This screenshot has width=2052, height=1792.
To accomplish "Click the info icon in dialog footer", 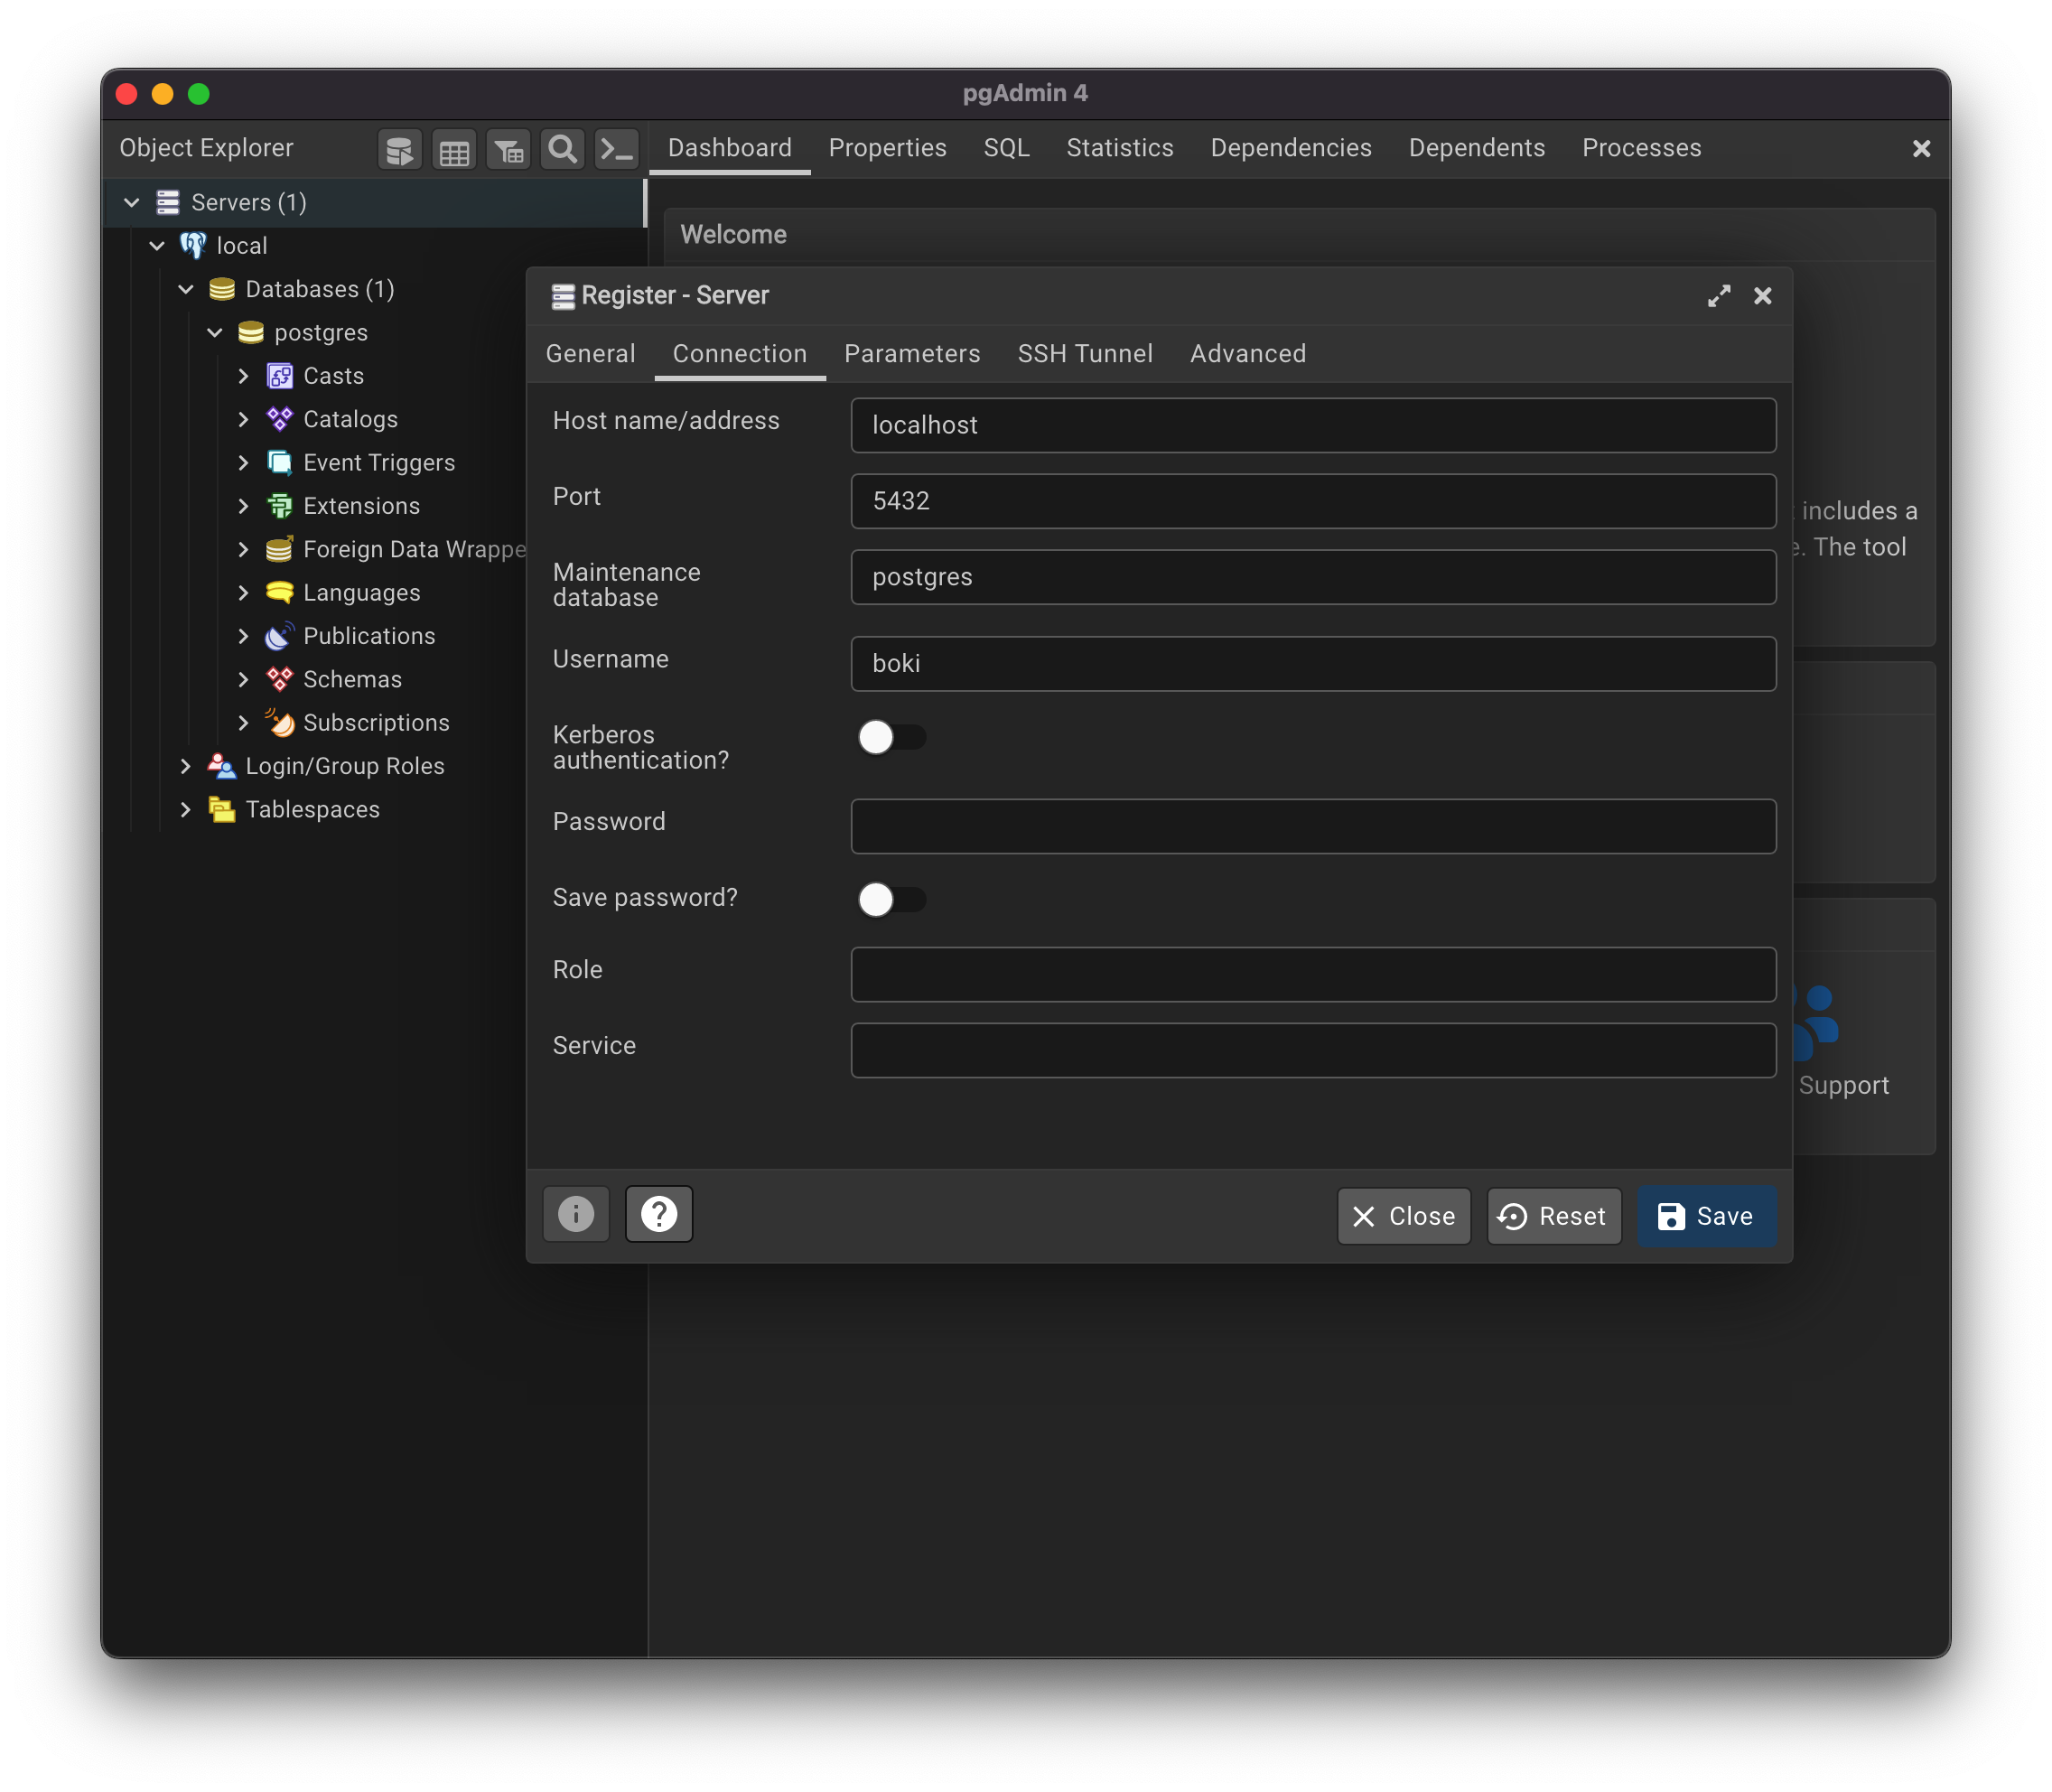I will pos(576,1215).
